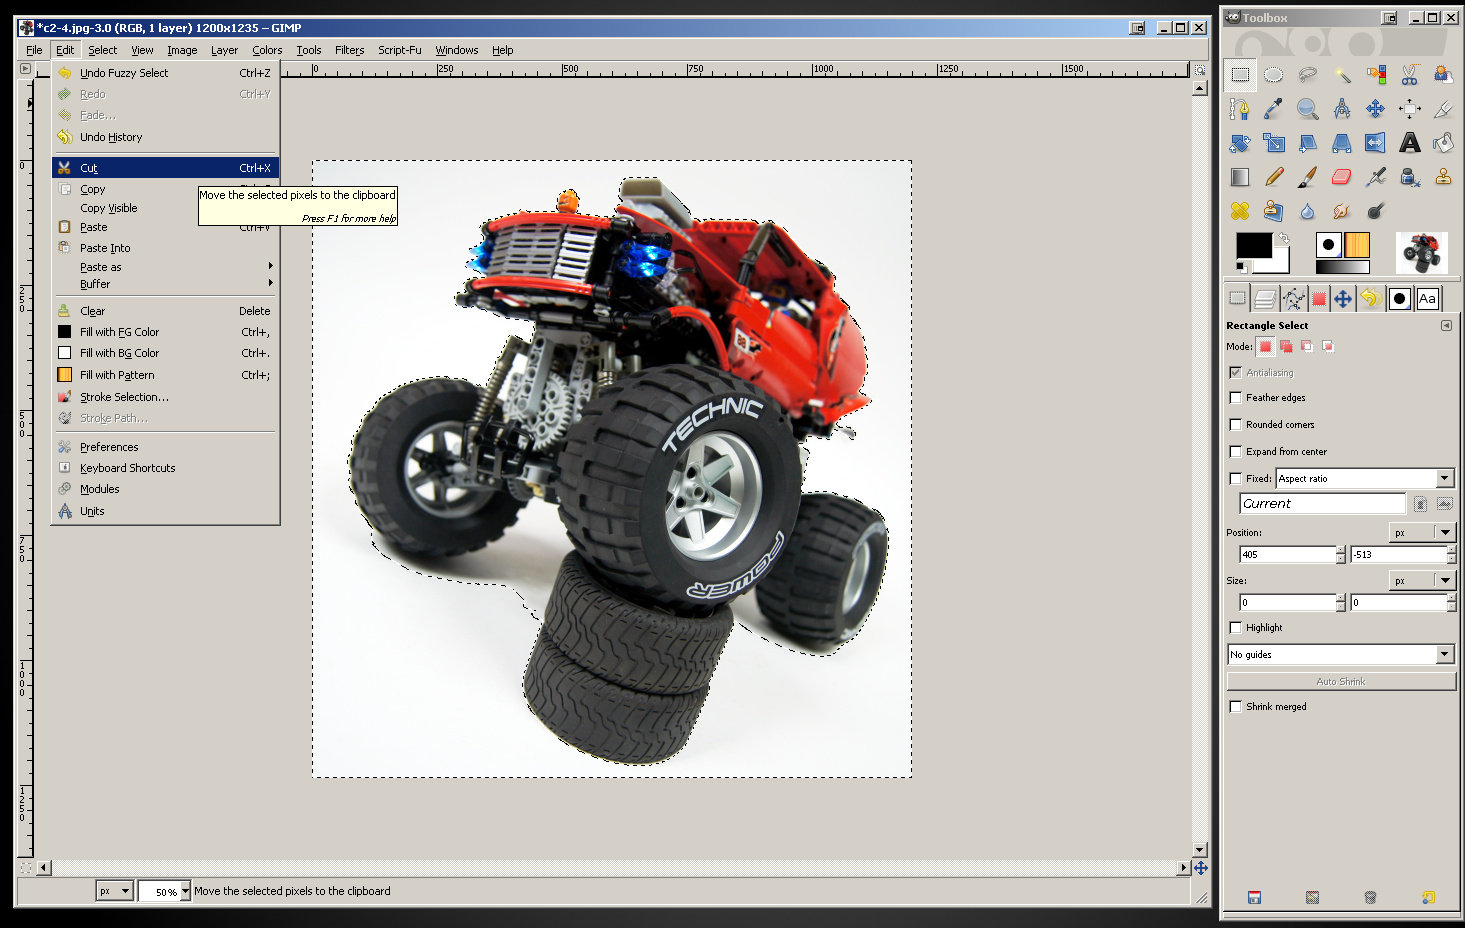
Task: Open the Filters menu
Action: [x=349, y=50]
